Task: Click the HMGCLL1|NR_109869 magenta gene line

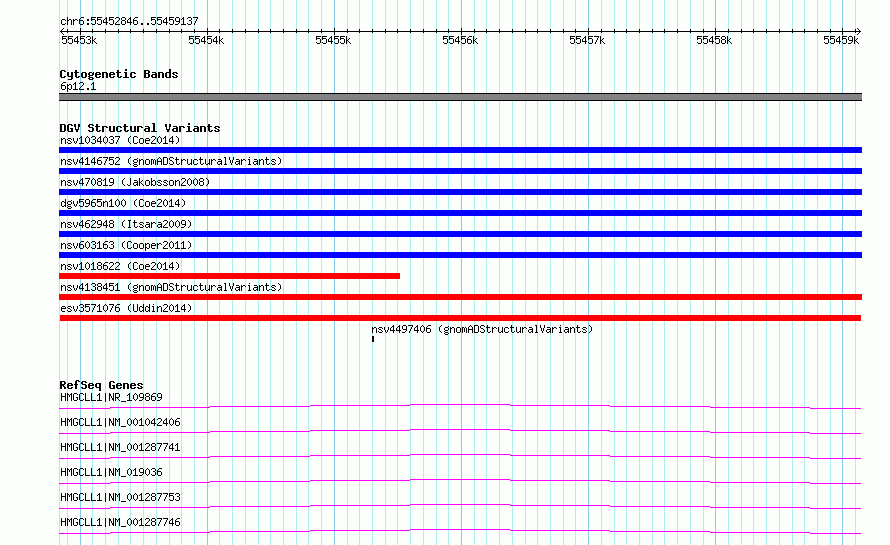Action: click(460, 406)
